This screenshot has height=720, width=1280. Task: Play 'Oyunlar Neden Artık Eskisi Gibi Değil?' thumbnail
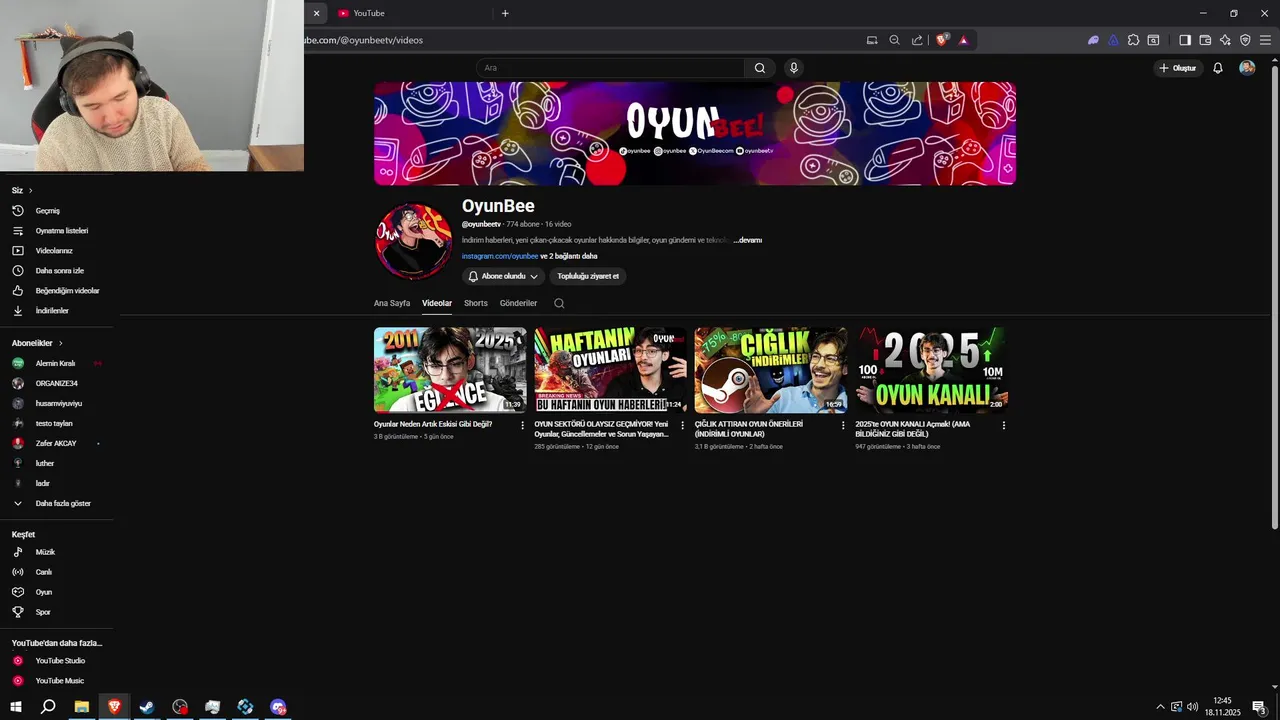[450, 370]
